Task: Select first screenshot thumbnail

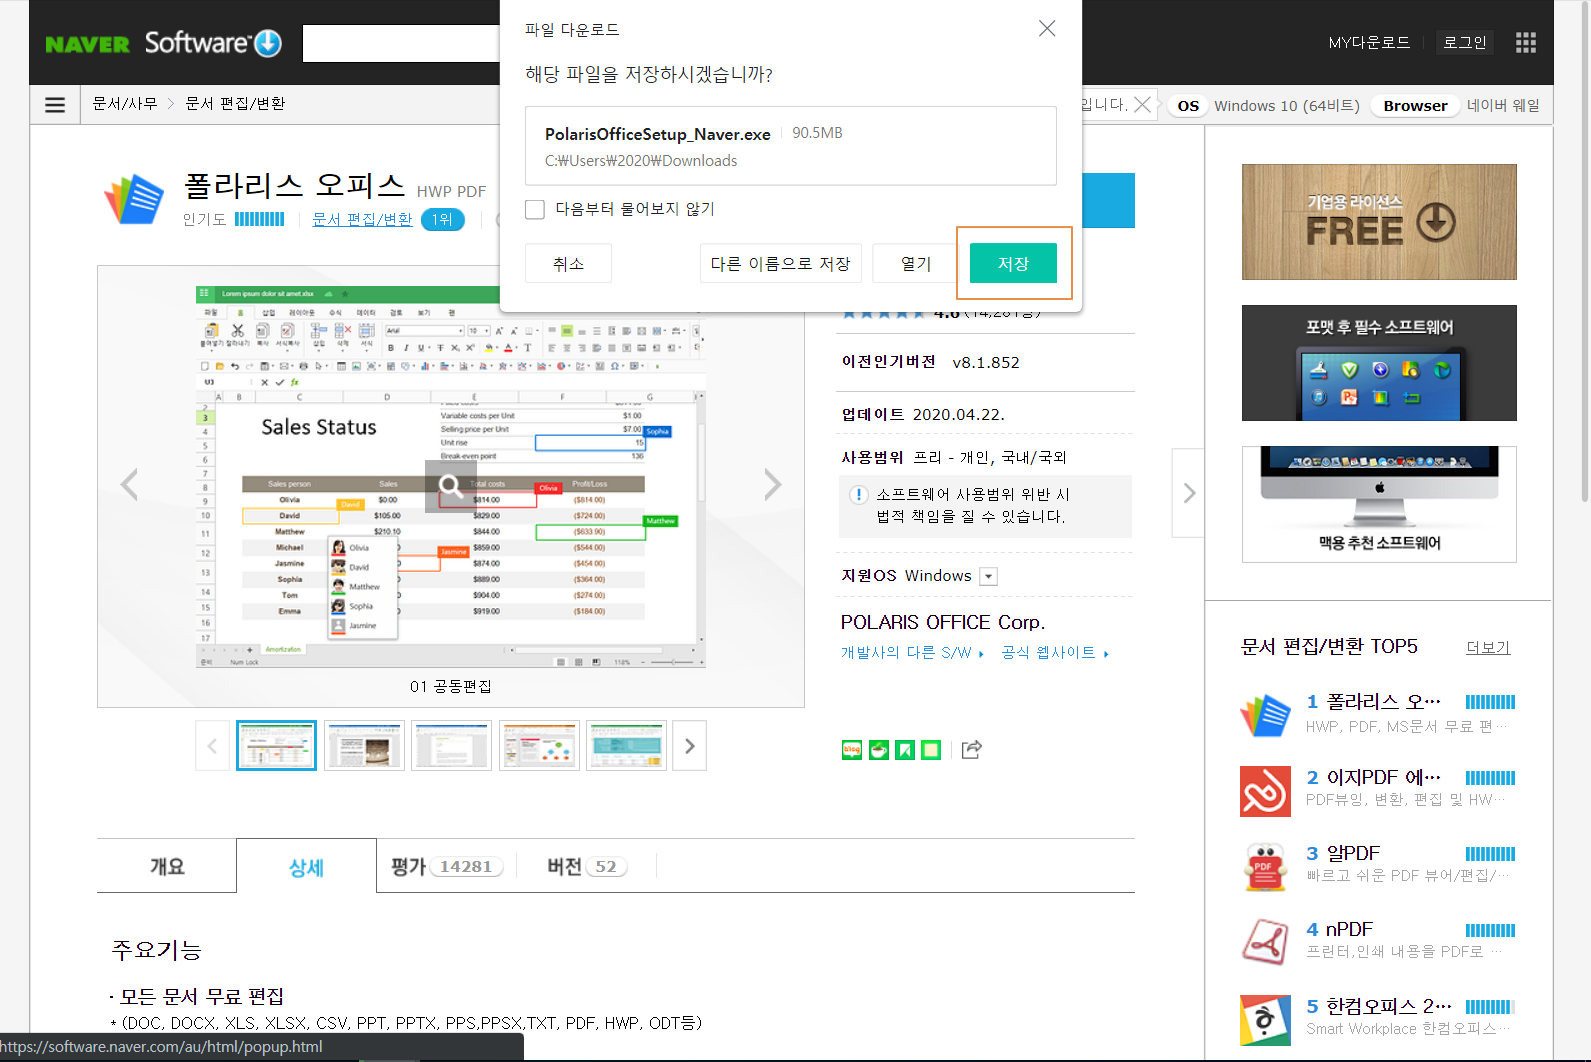Action: (276, 746)
